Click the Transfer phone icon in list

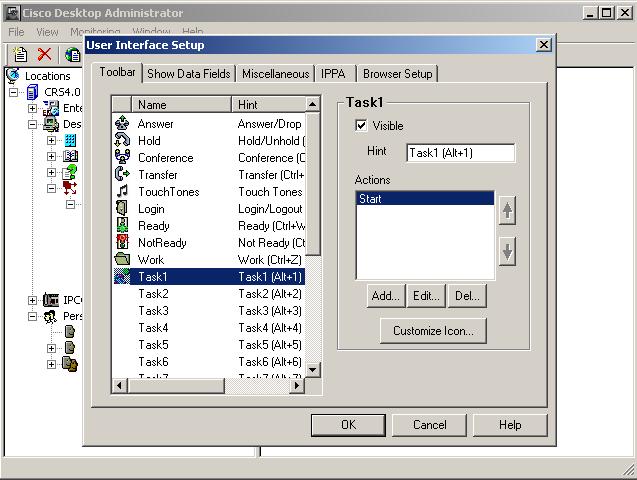[122, 174]
